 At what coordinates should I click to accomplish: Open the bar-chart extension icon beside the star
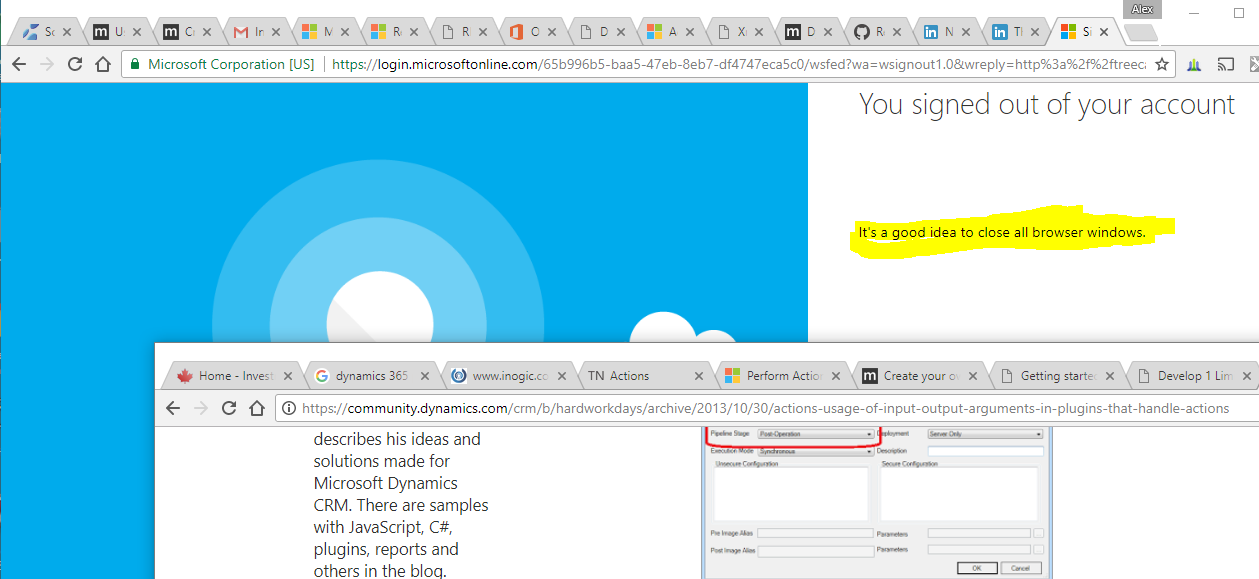tap(1194, 65)
